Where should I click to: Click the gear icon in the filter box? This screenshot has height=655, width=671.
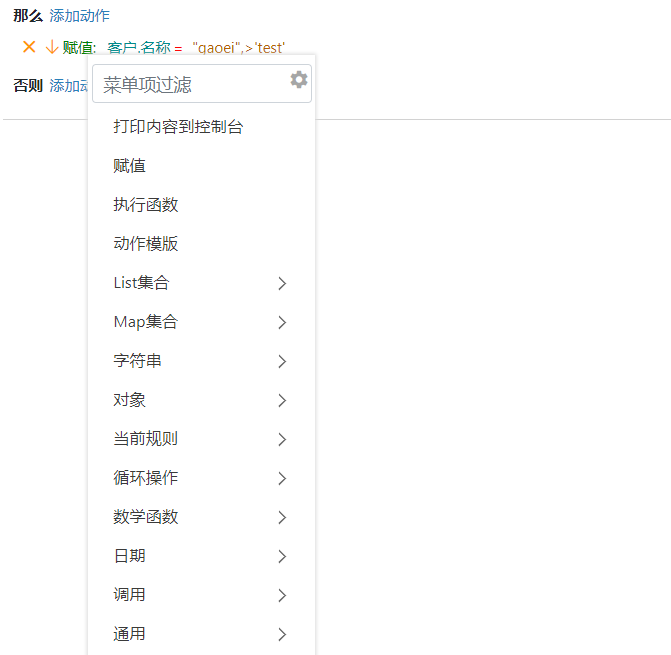click(x=298, y=80)
